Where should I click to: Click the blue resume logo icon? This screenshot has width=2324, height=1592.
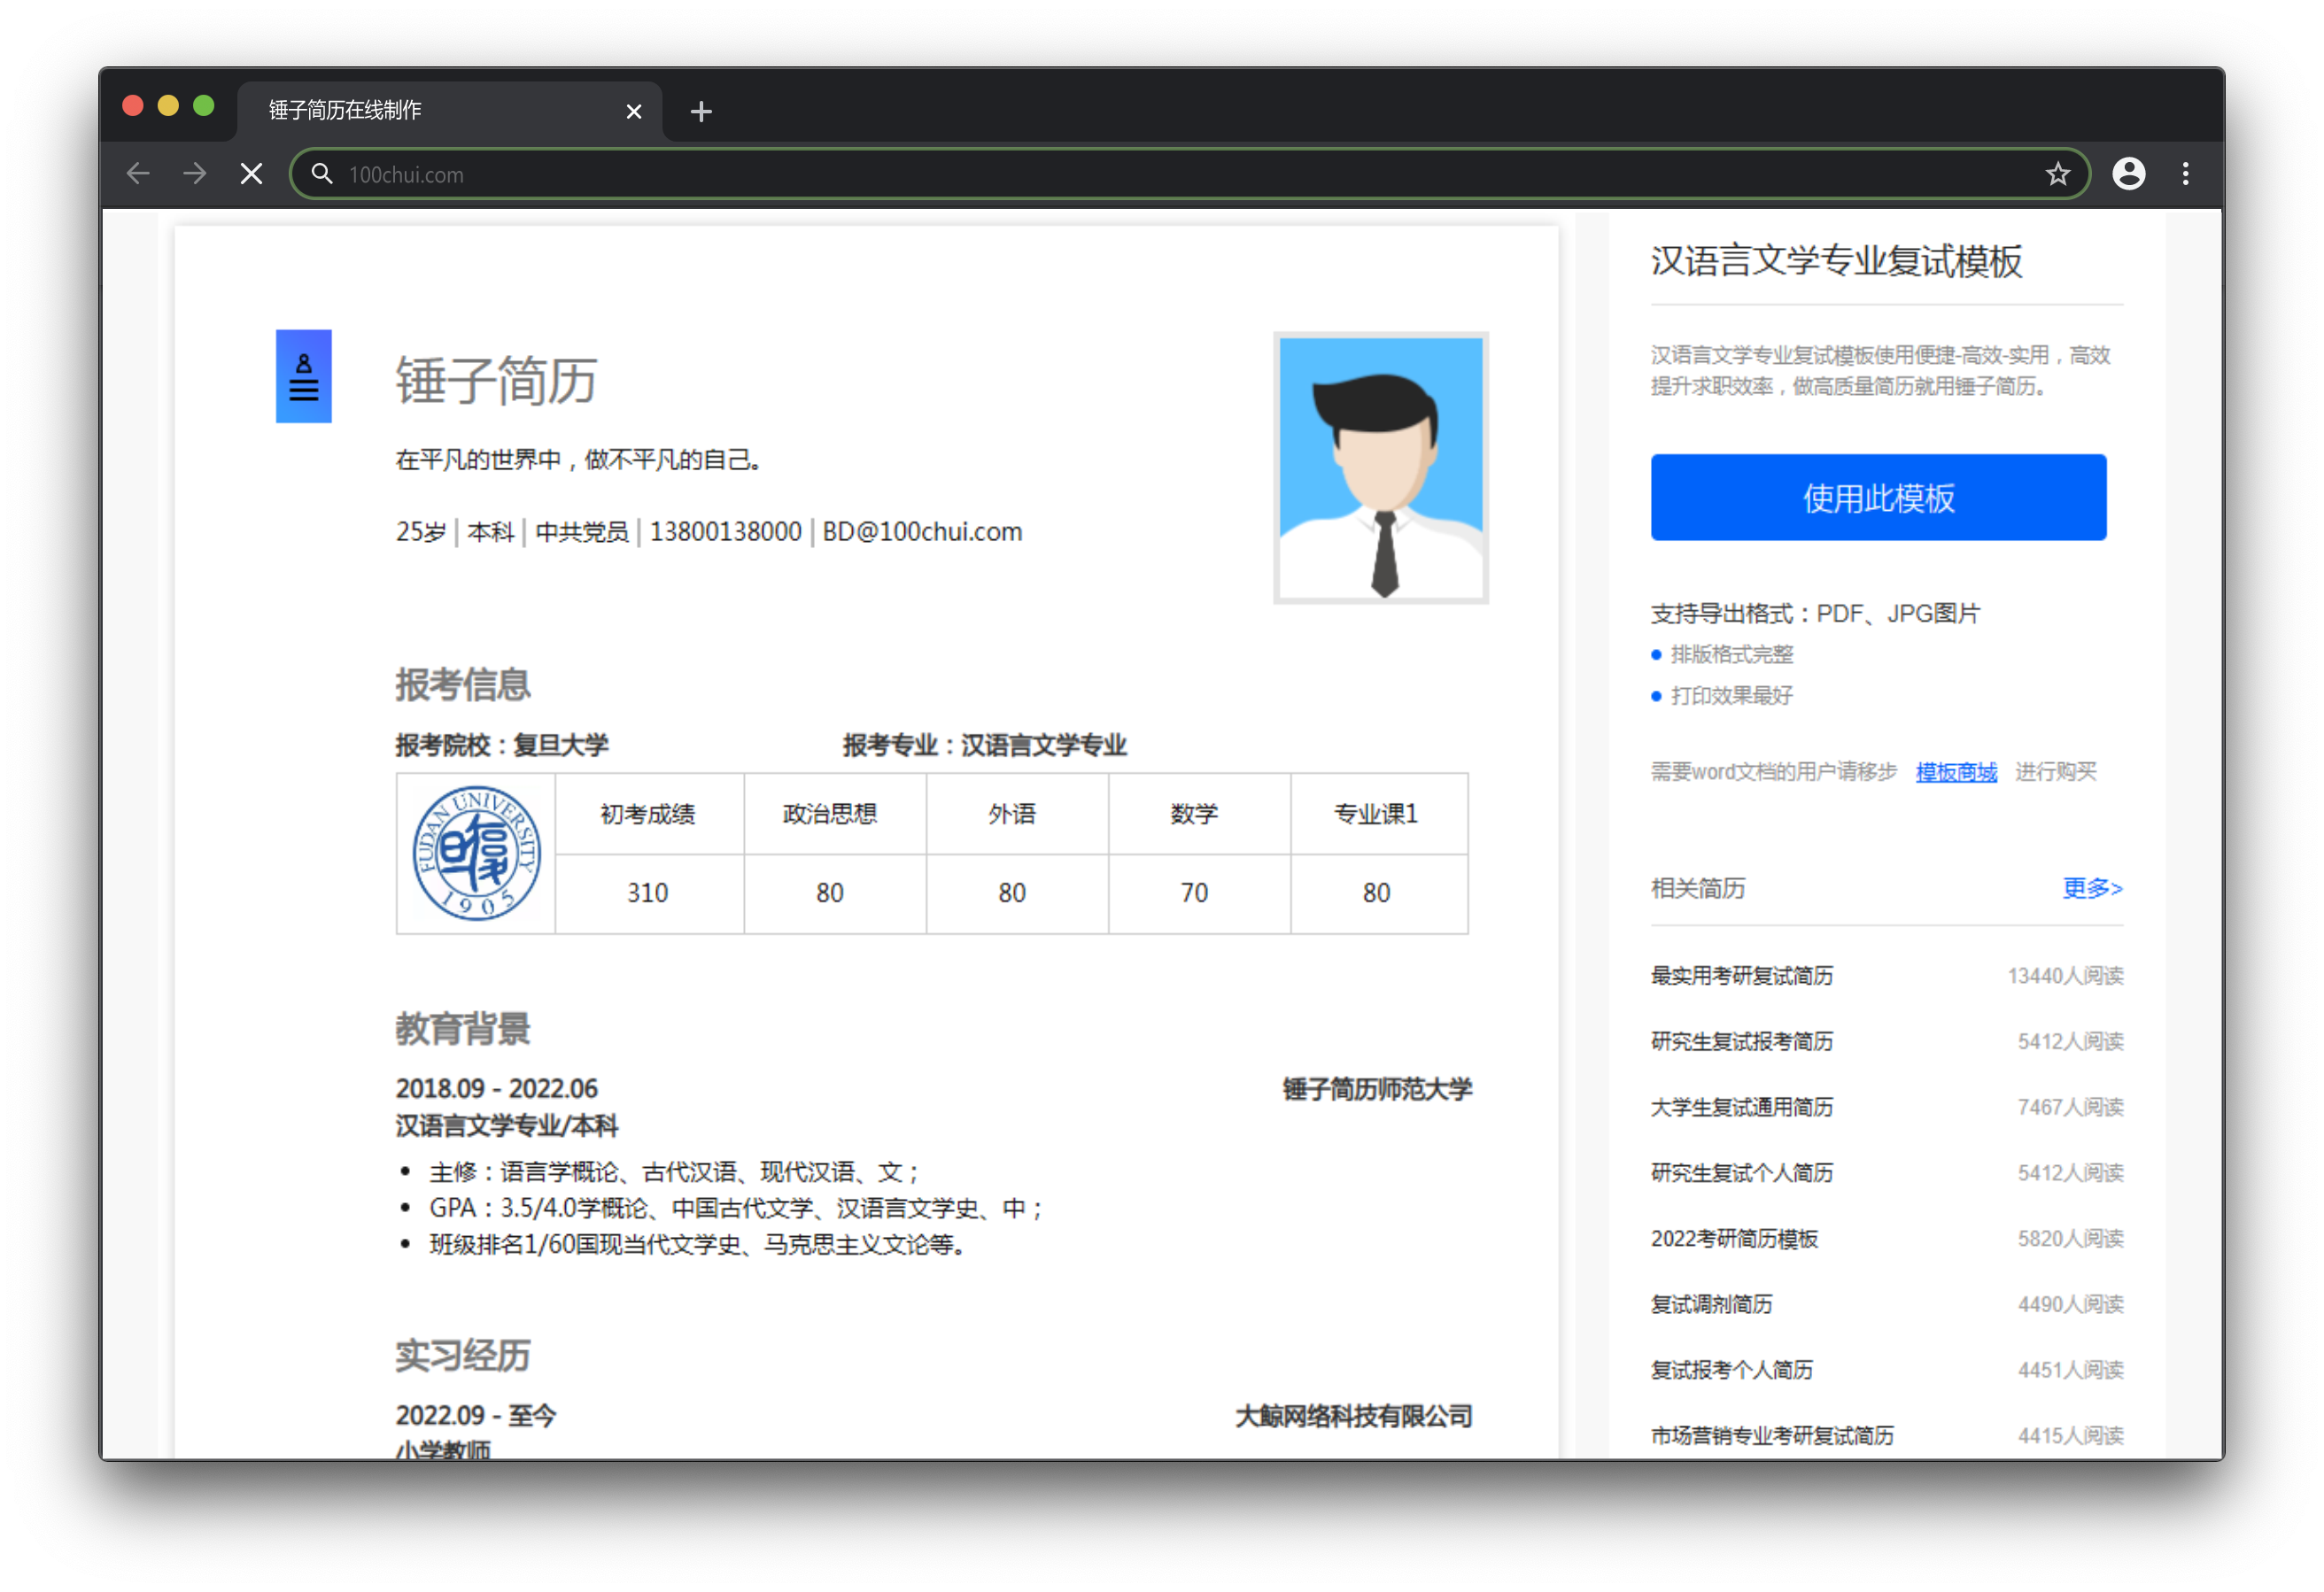click(x=303, y=376)
